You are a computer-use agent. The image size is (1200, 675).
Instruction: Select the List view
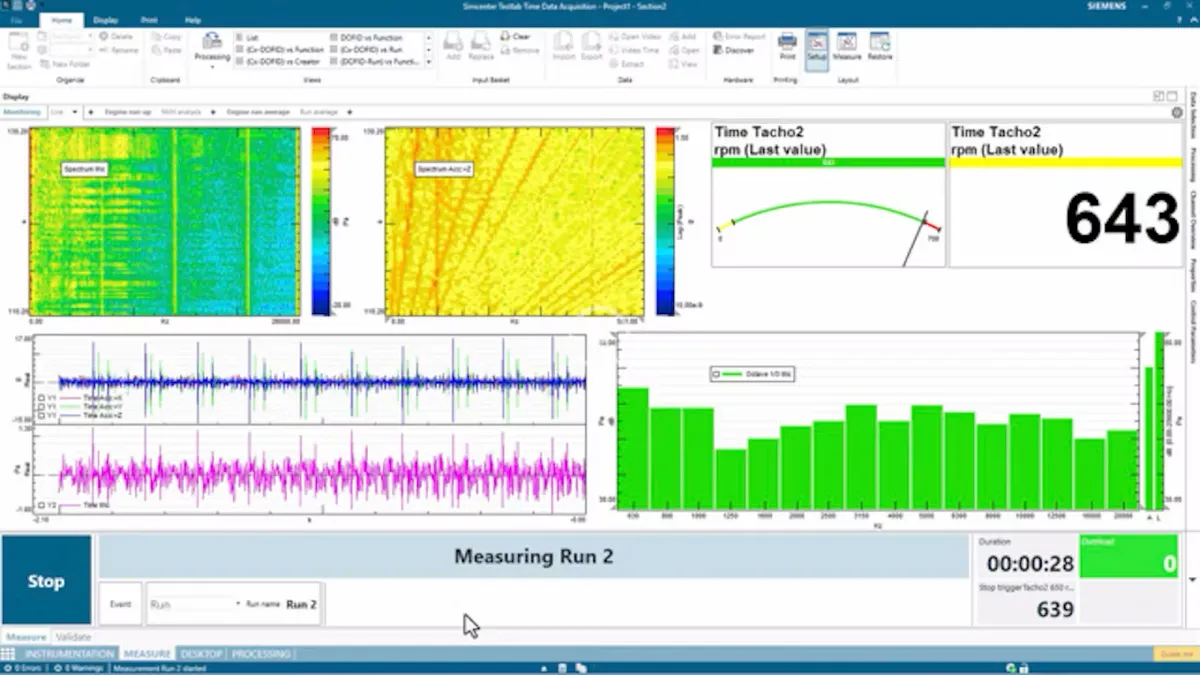pos(246,37)
